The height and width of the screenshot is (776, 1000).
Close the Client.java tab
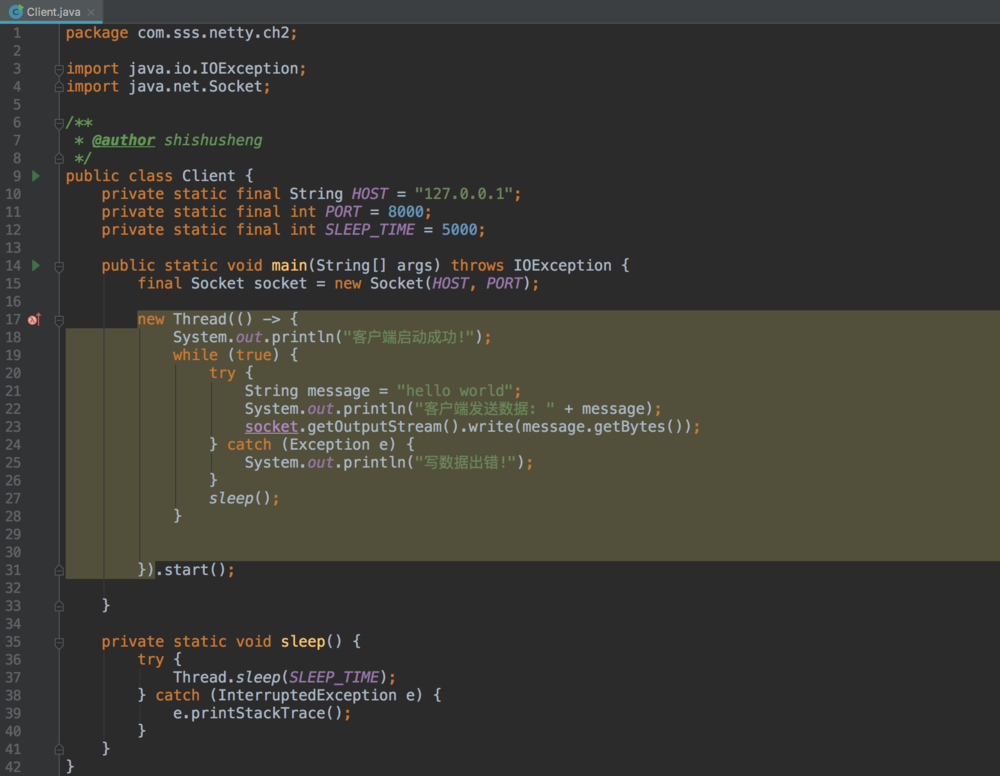point(91,12)
